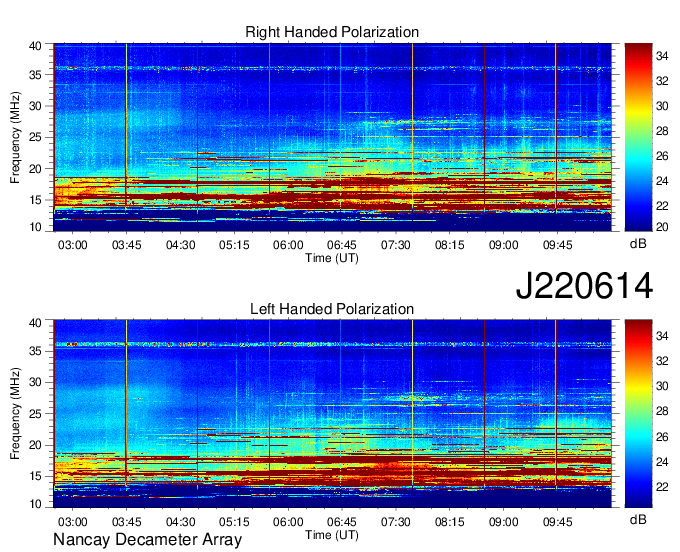Click the Left Handed Polarization title
Viewport: 680px width, 552px height.
tap(332, 309)
